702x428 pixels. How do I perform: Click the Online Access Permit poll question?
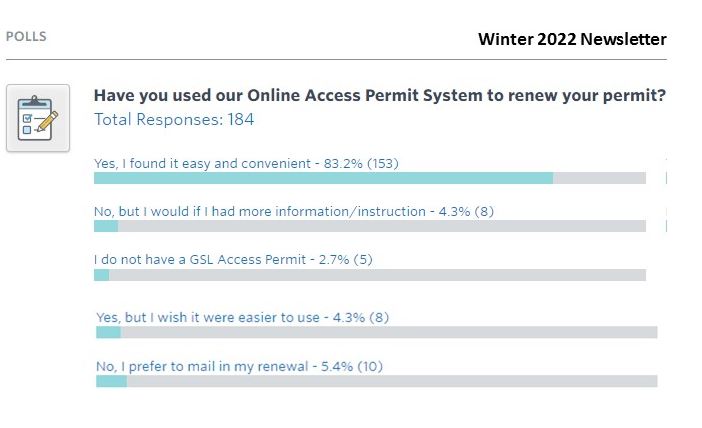tap(380, 96)
